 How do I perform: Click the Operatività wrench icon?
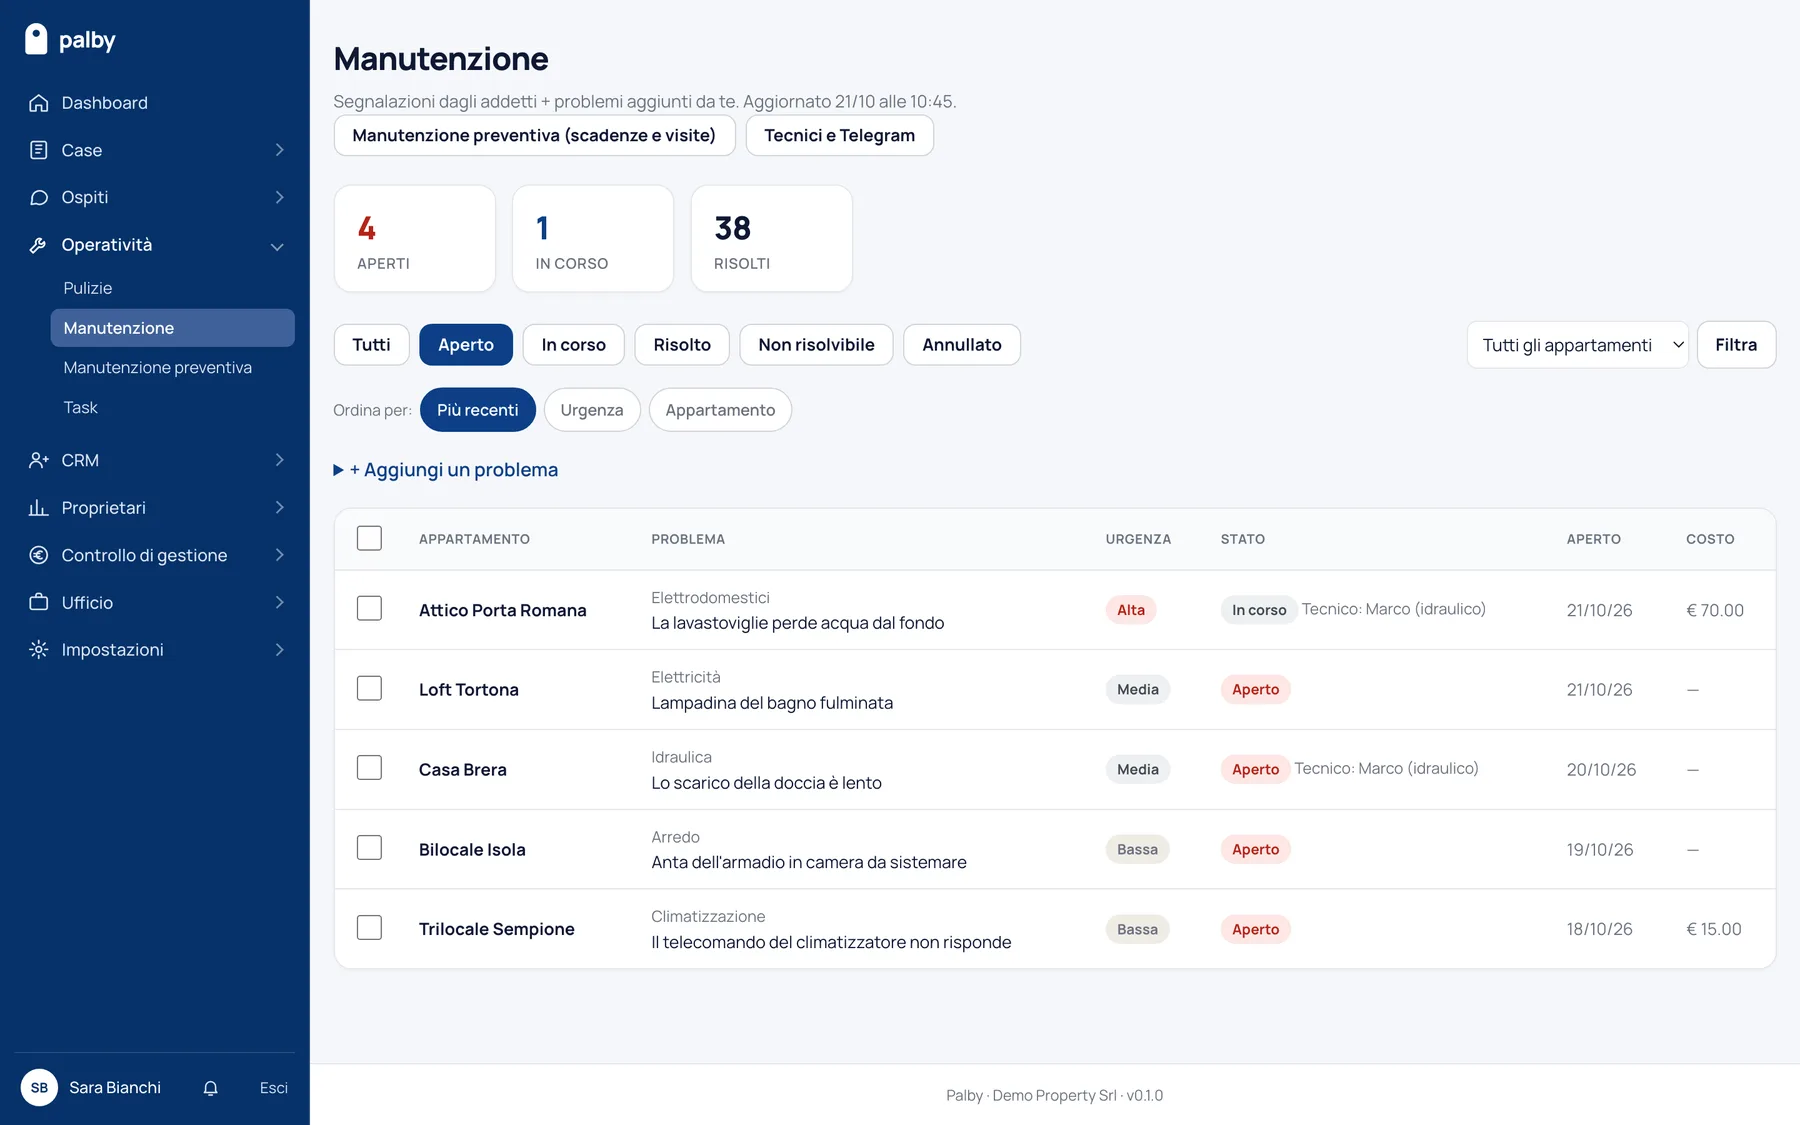(x=39, y=245)
